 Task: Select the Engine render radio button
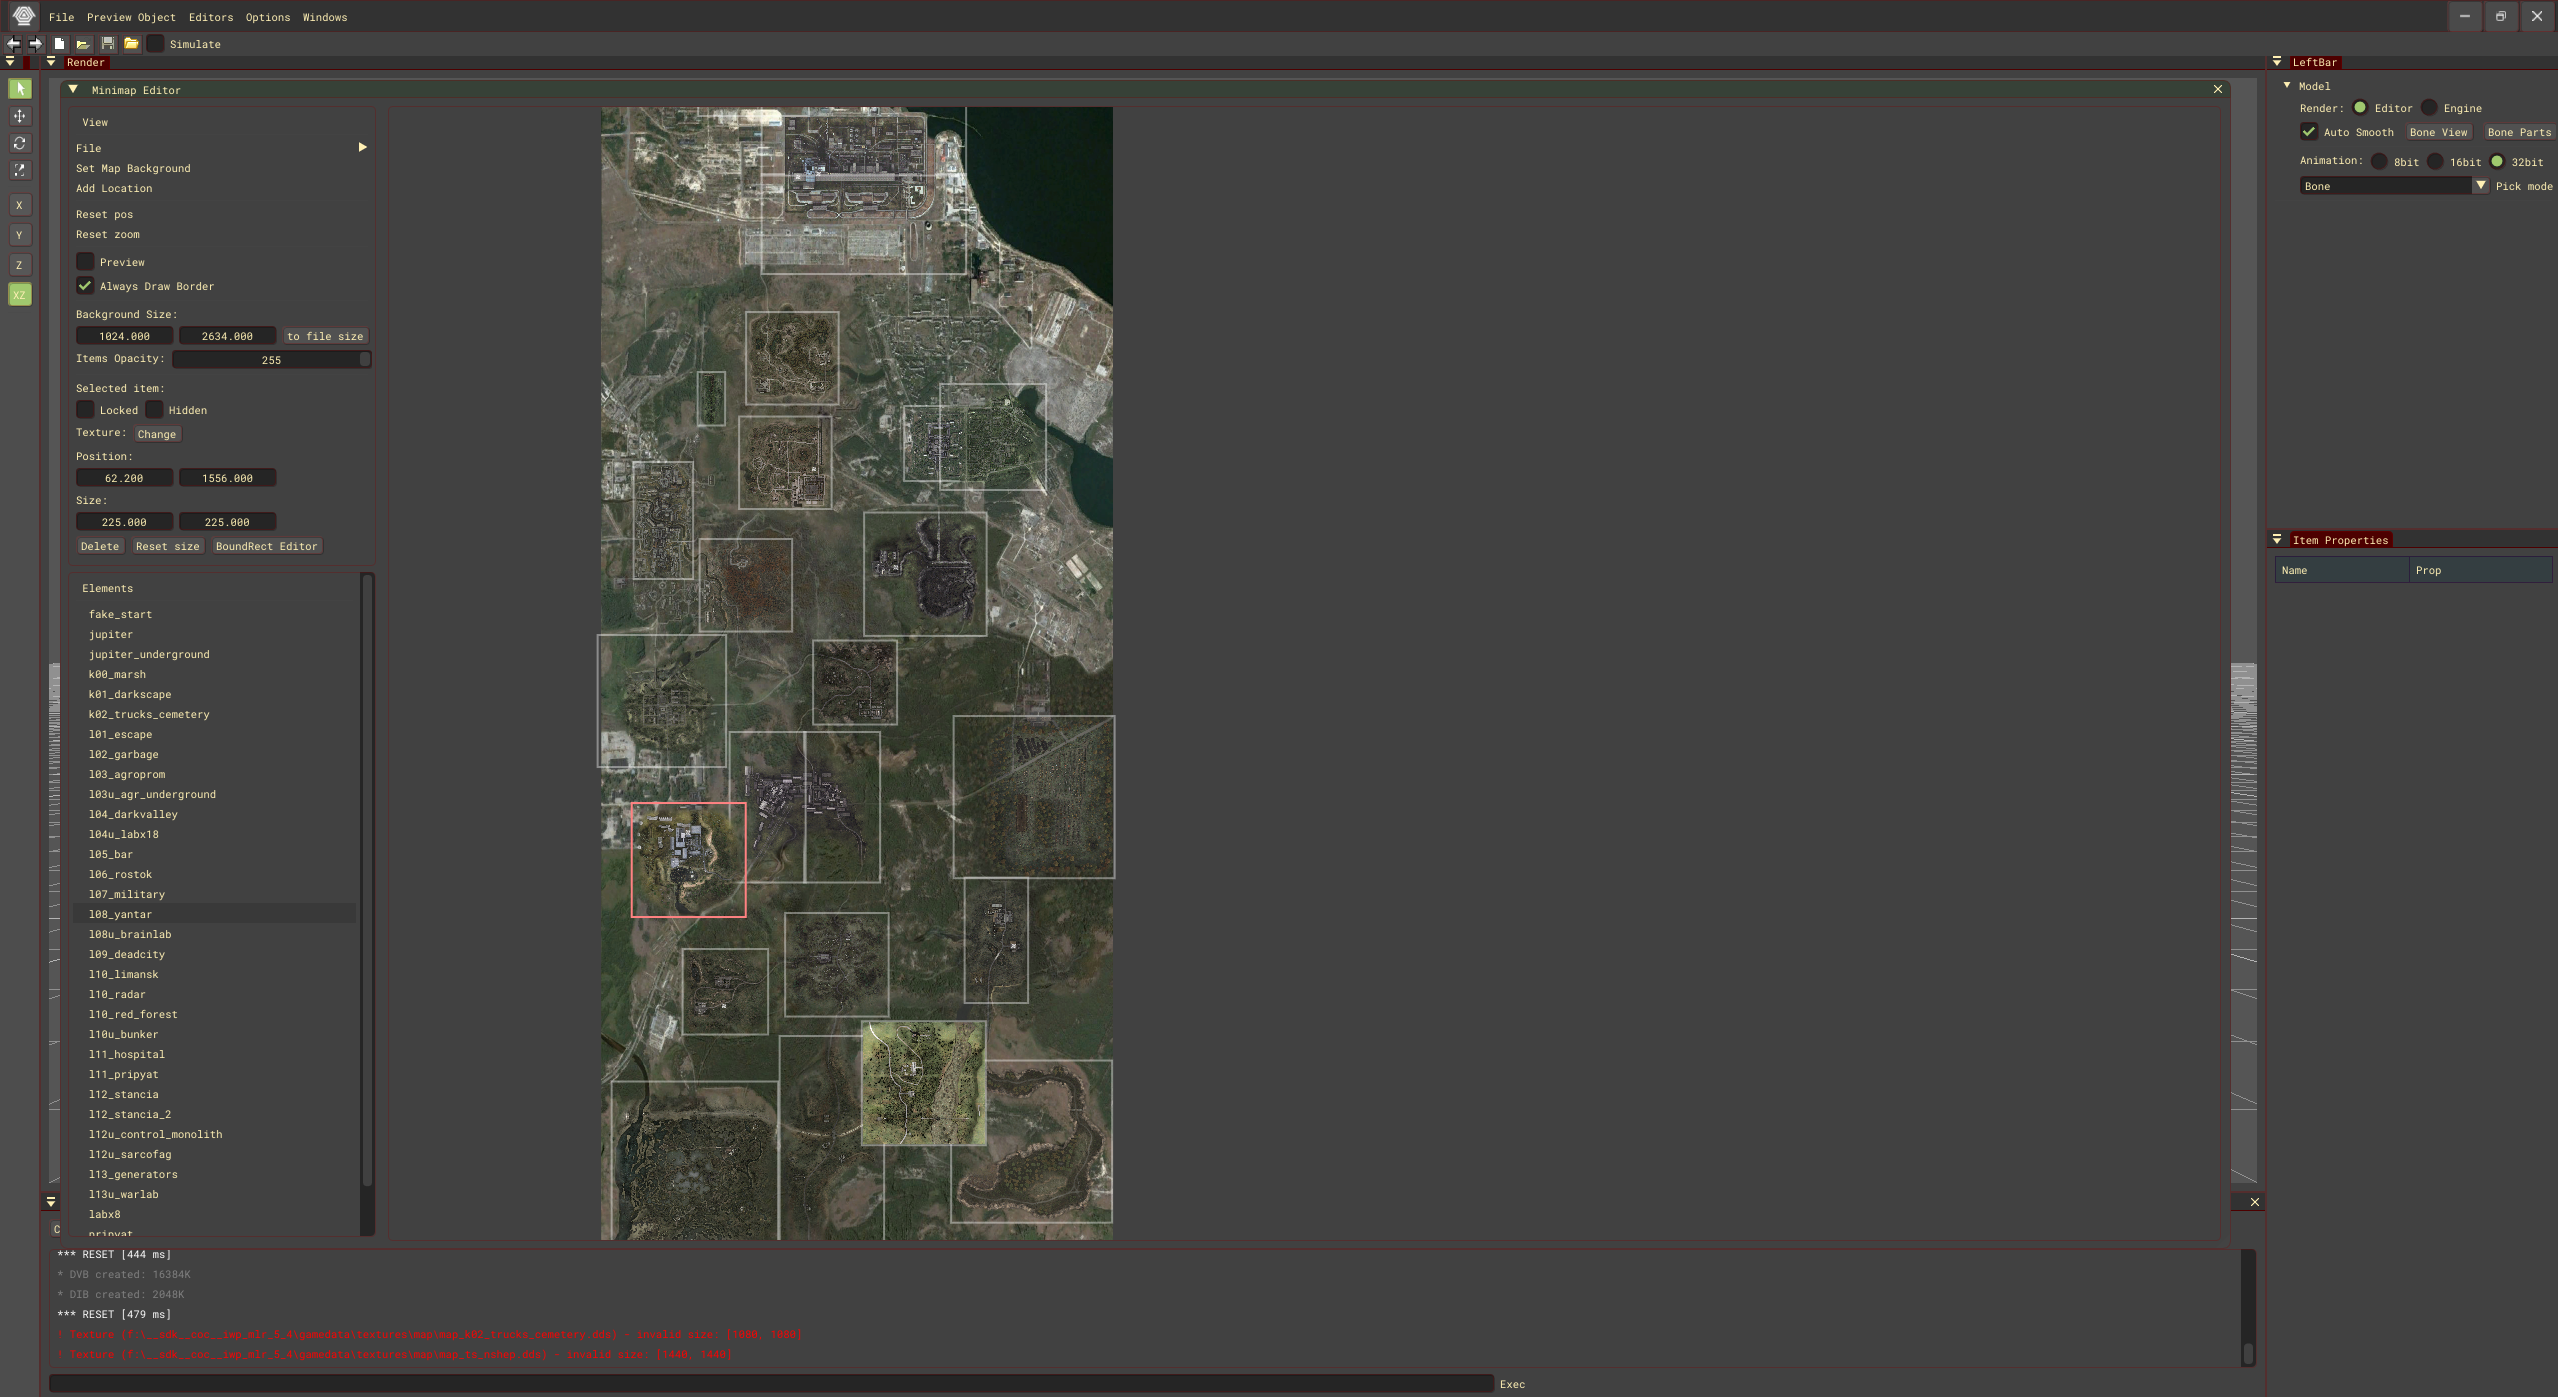(2429, 108)
